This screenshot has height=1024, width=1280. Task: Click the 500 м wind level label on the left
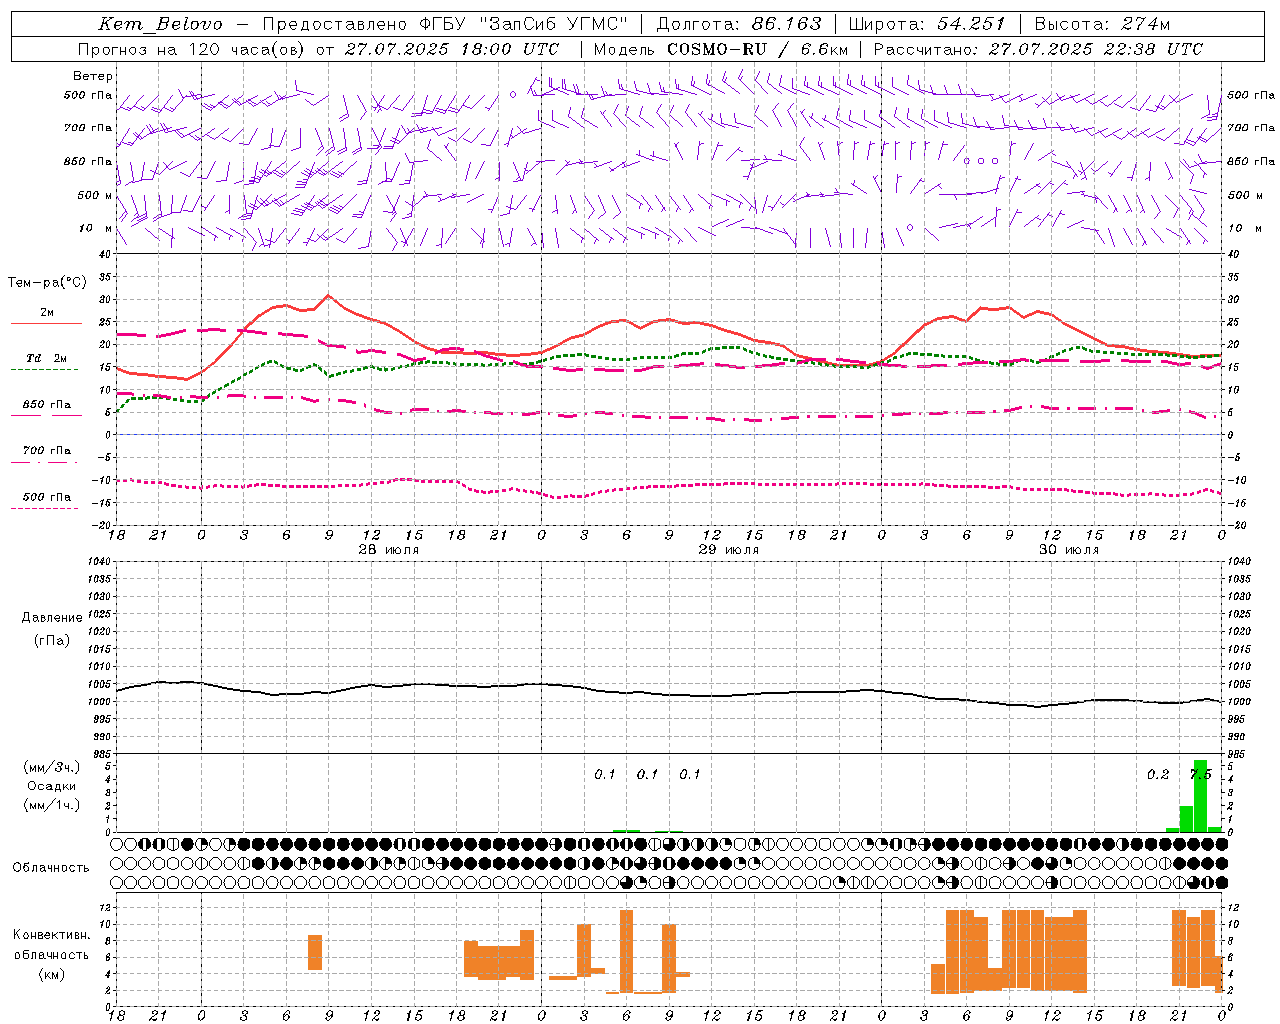point(95,195)
